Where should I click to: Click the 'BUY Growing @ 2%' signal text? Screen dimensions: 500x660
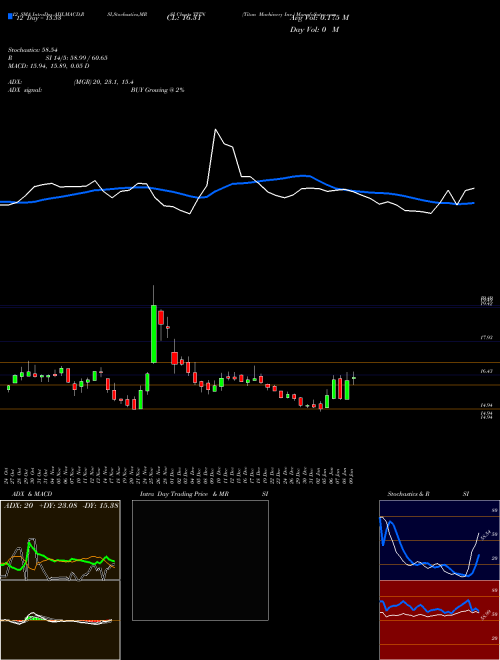(157, 90)
